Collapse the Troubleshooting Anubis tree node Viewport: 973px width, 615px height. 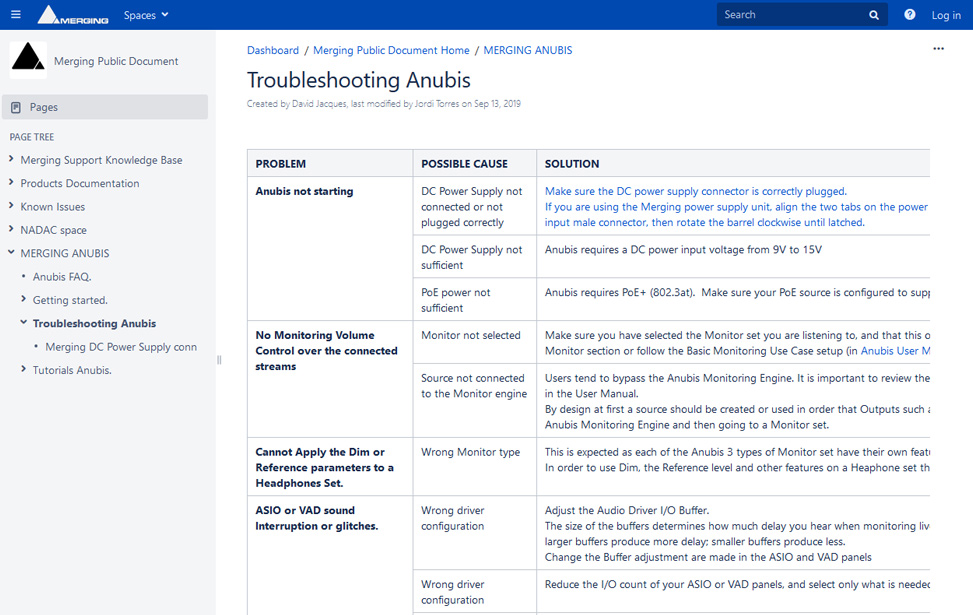pos(24,323)
